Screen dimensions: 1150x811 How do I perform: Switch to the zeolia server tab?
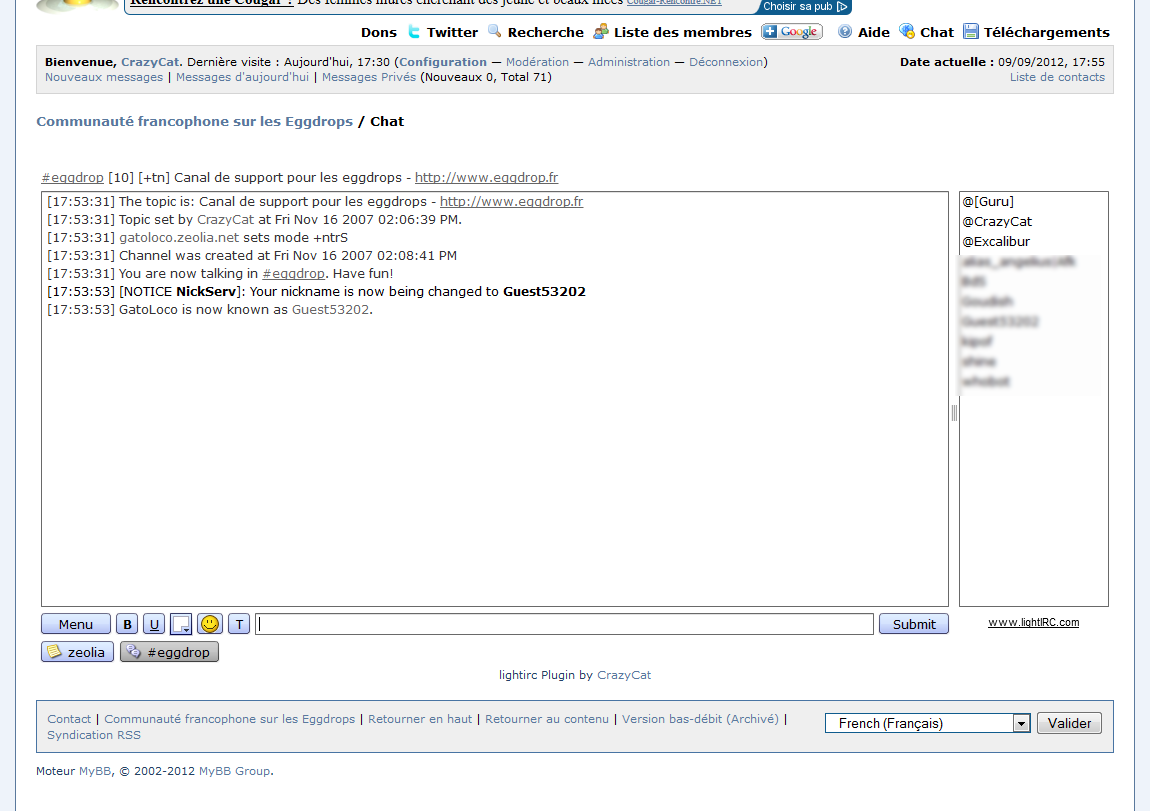pyautogui.click(x=78, y=652)
